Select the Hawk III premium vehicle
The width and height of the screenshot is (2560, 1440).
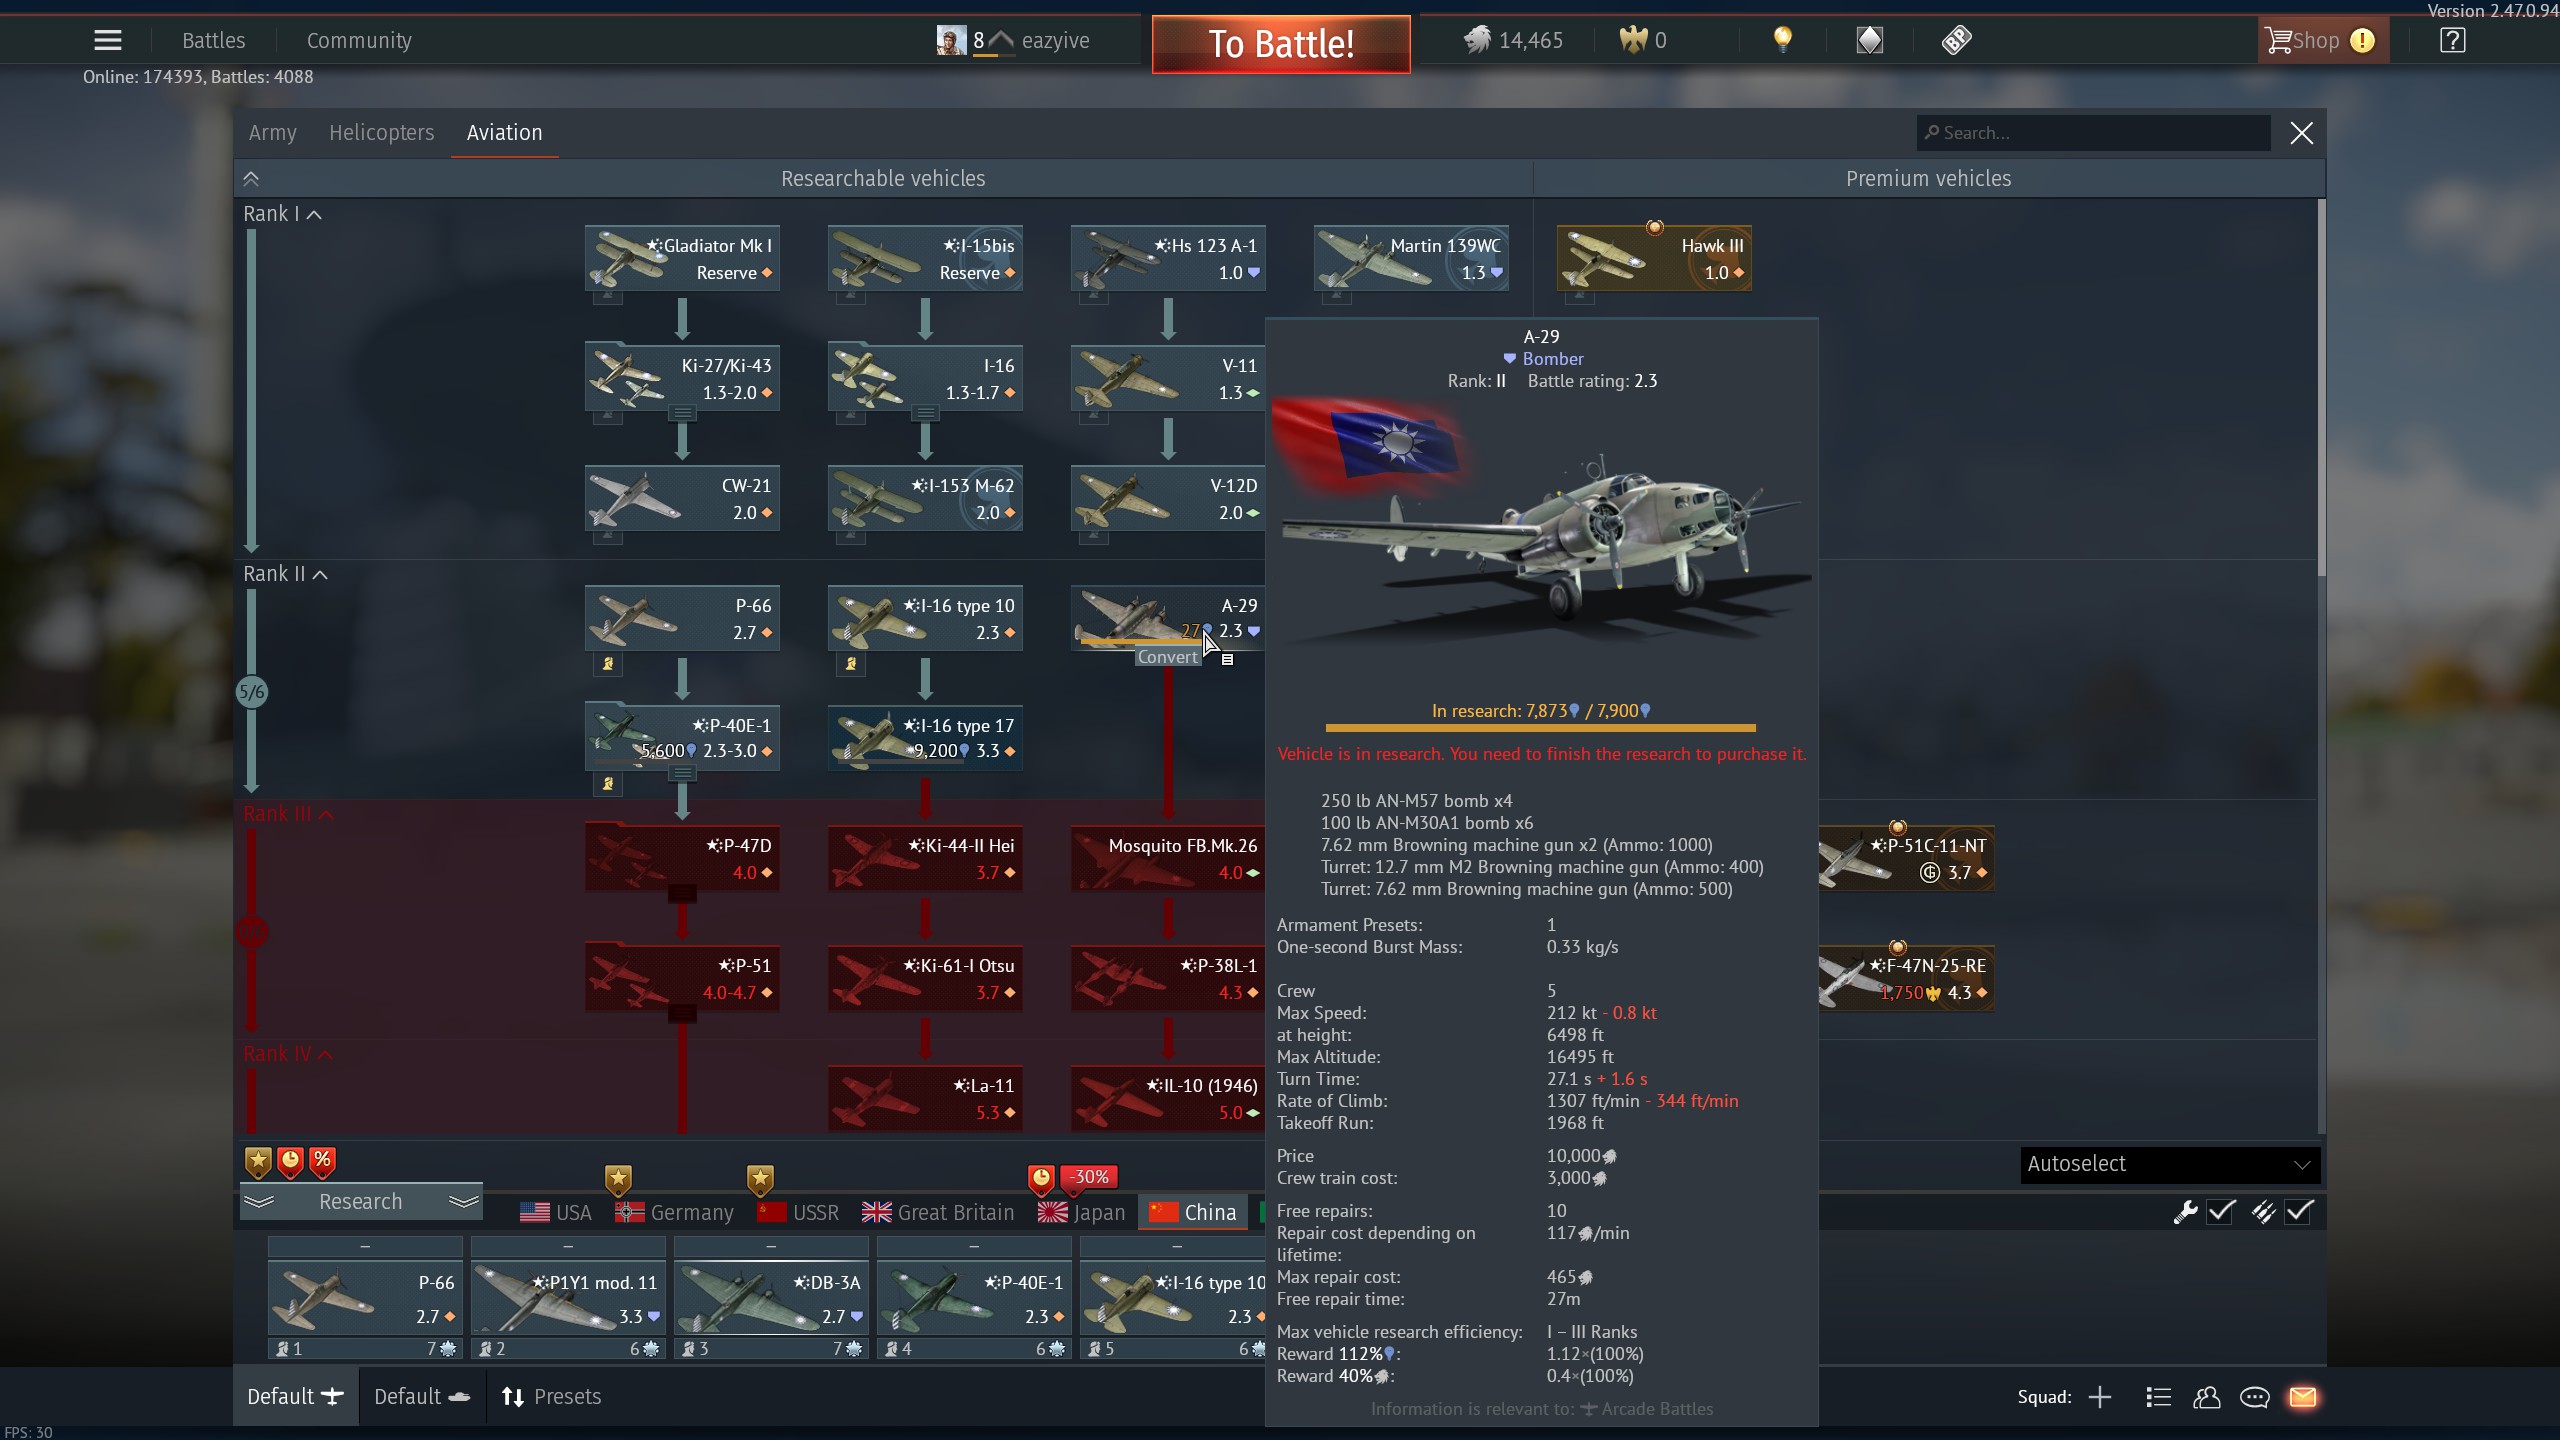point(1654,258)
